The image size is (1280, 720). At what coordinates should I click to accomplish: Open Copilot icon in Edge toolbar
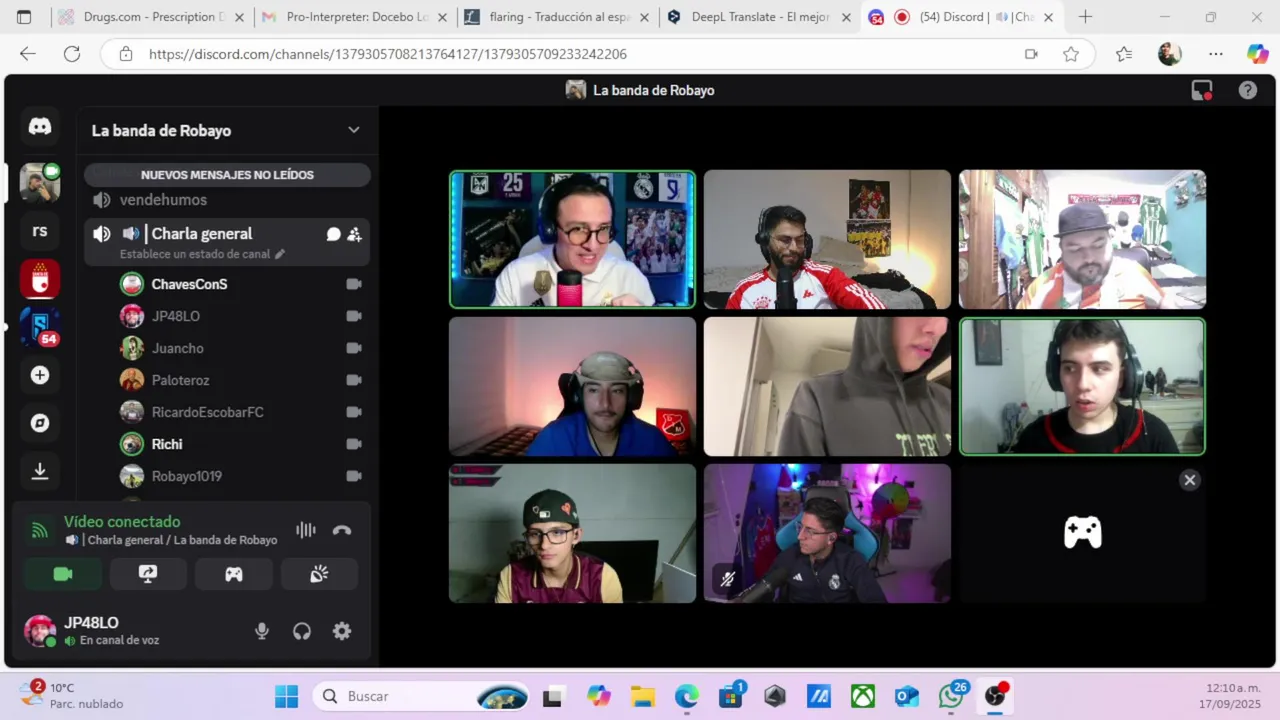click(x=1257, y=54)
